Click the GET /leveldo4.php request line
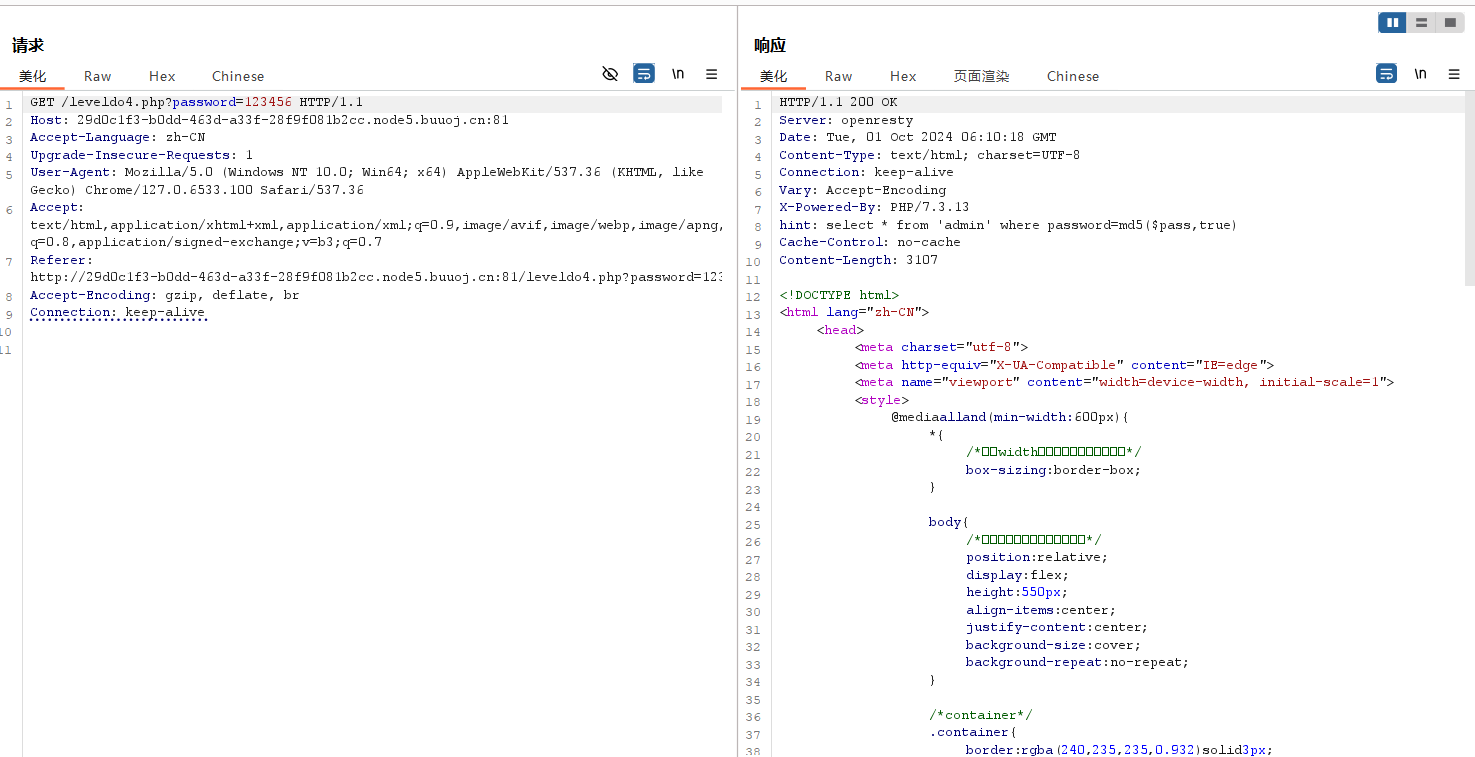 pyautogui.click(x=197, y=102)
